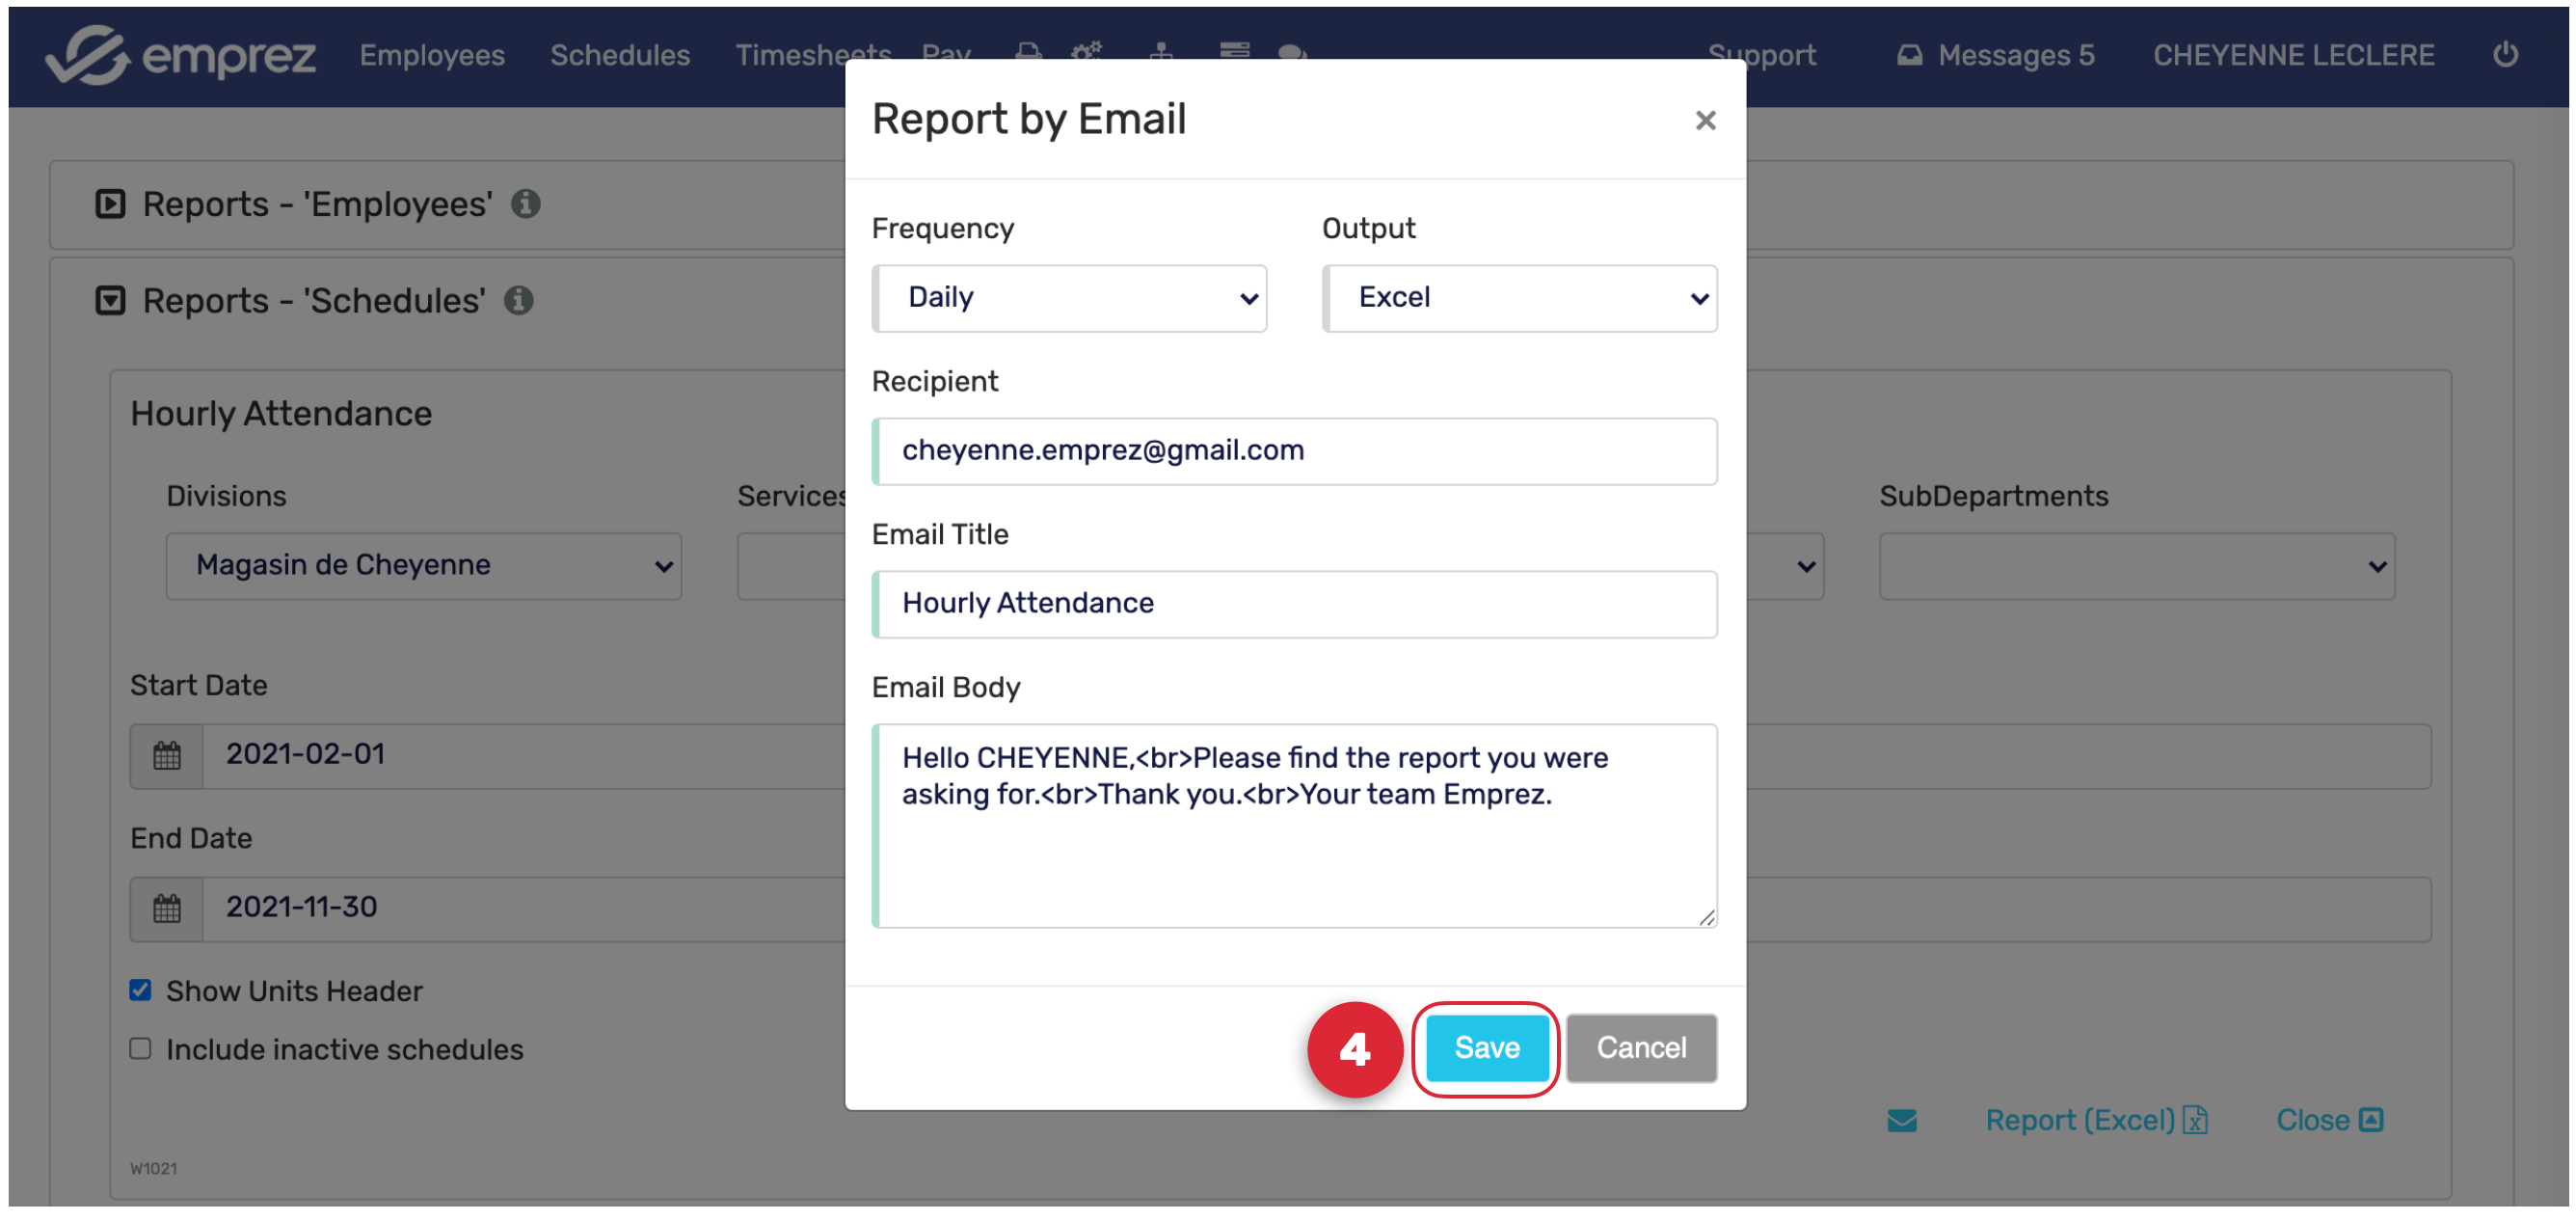Click info icon next to Reports 'Employees'
This screenshot has width=2576, height=1221.
(x=526, y=204)
